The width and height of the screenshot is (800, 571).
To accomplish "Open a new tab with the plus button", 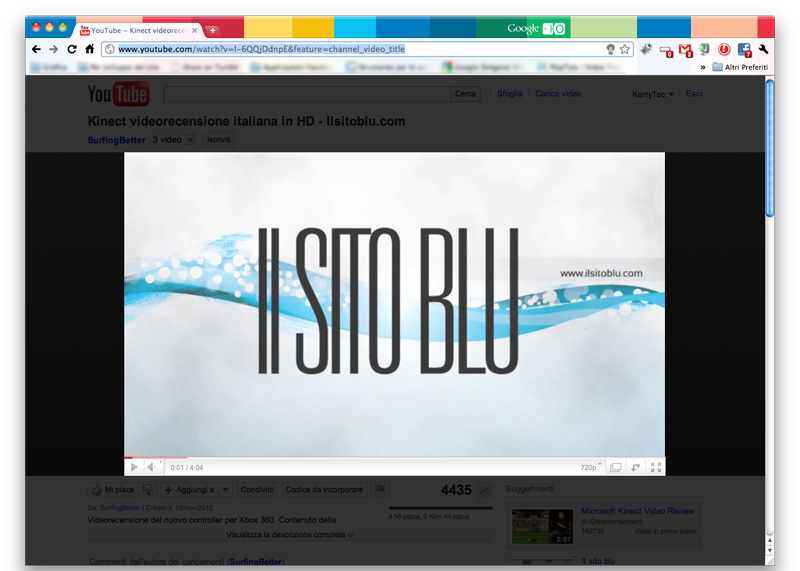I will [x=213, y=30].
